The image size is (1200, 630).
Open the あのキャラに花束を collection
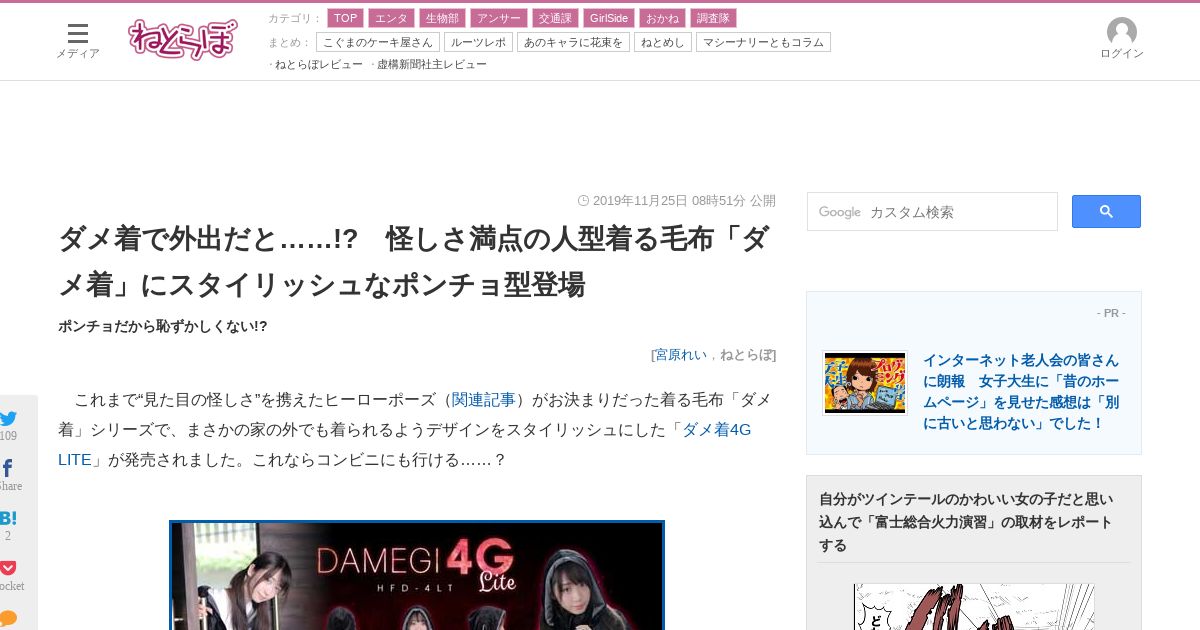(573, 42)
